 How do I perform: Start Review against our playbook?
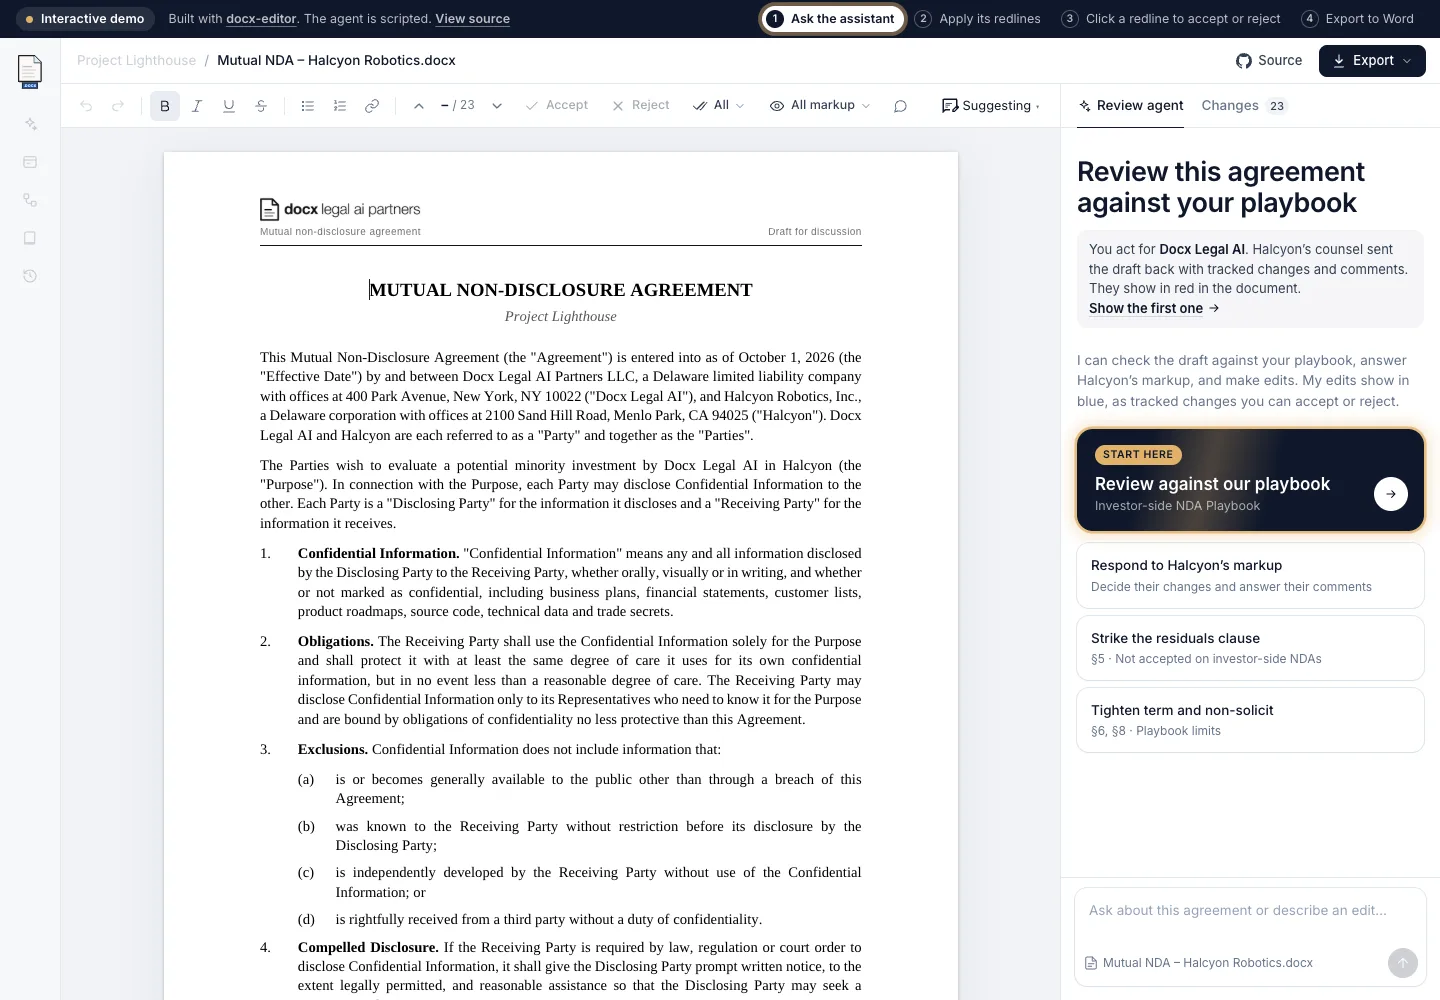point(1250,481)
